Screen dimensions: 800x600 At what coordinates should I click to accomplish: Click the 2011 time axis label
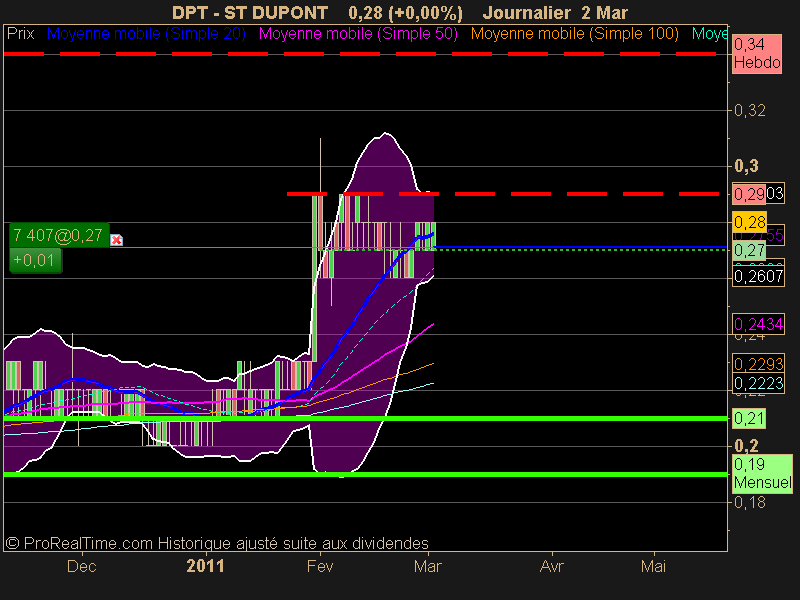(206, 566)
